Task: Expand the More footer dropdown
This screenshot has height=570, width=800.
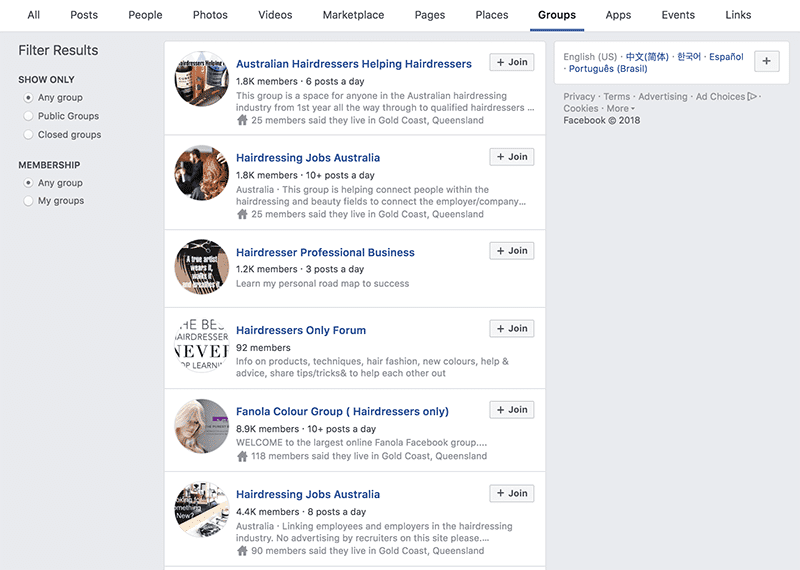Action: (x=620, y=108)
